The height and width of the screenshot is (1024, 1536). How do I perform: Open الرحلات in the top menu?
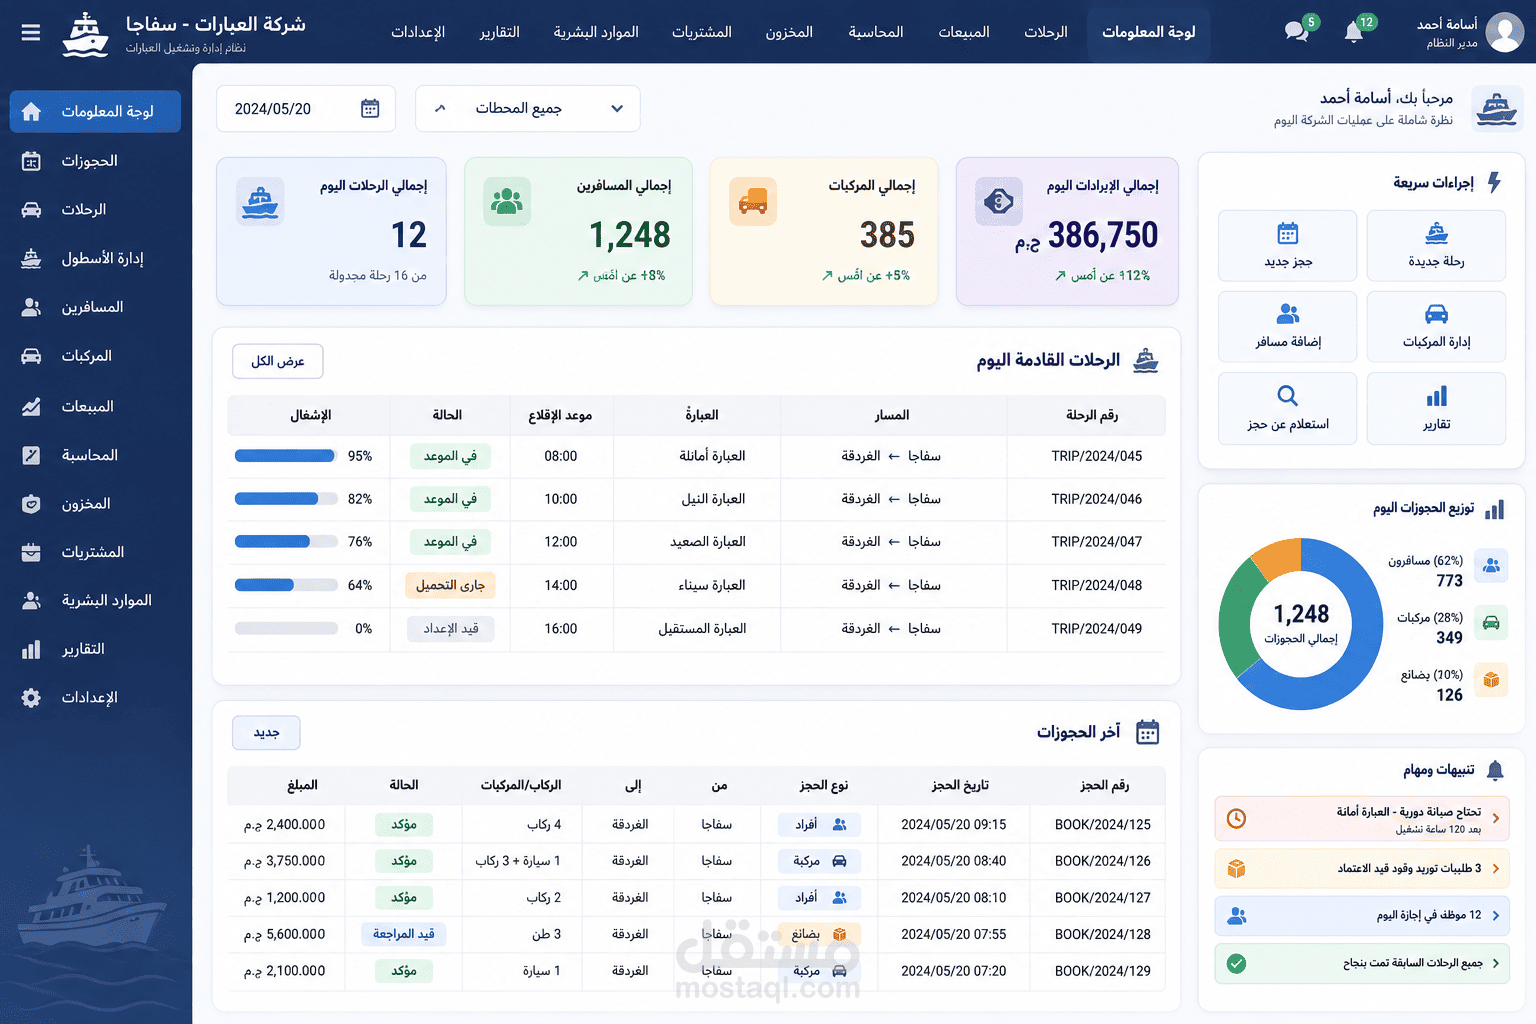pos(1046,32)
